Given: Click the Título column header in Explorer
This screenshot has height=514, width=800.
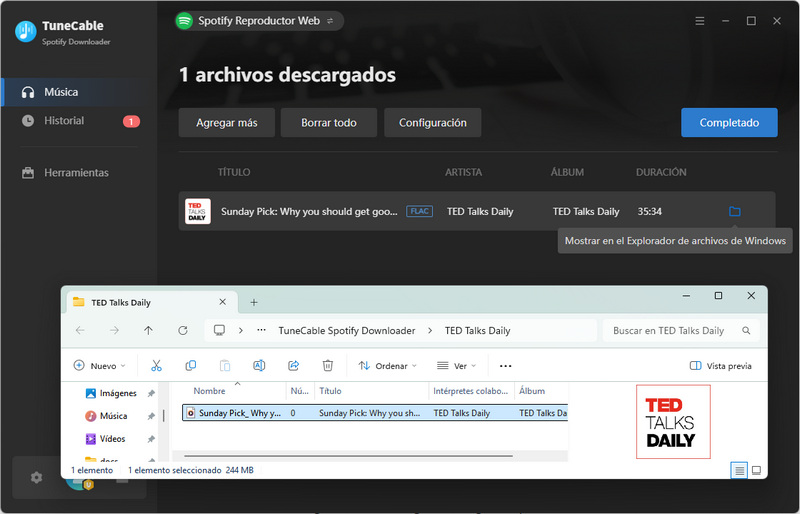Looking at the screenshot, I should click(x=330, y=391).
